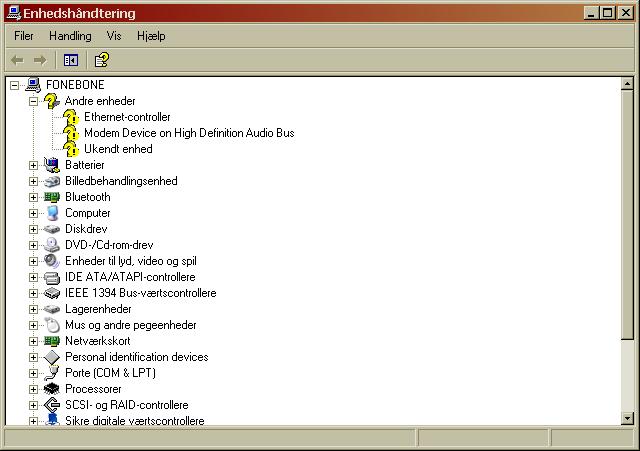Screen dimensions: 640x451
Task: Expand the Diskdrev node
Action: [x=33, y=229]
